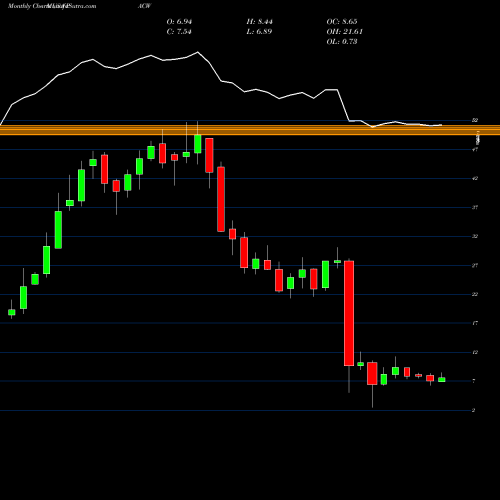
Task: Click the 47 price axis label
Action: pyautogui.click(x=475, y=149)
